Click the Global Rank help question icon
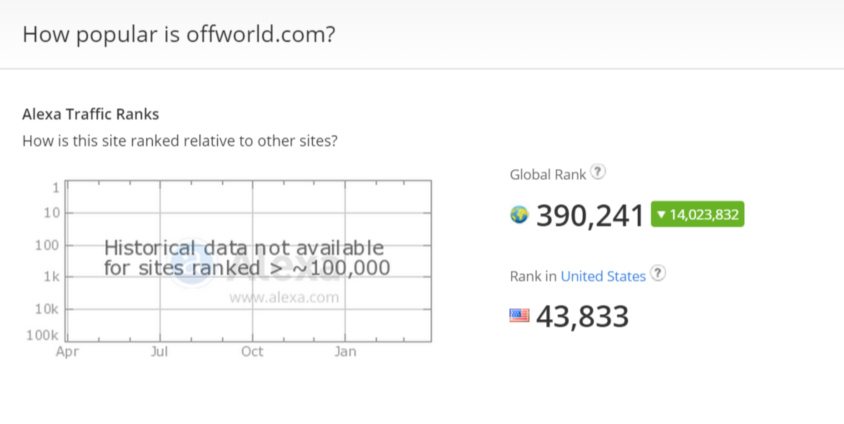This screenshot has height=424, width=844. pyautogui.click(x=598, y=172)
